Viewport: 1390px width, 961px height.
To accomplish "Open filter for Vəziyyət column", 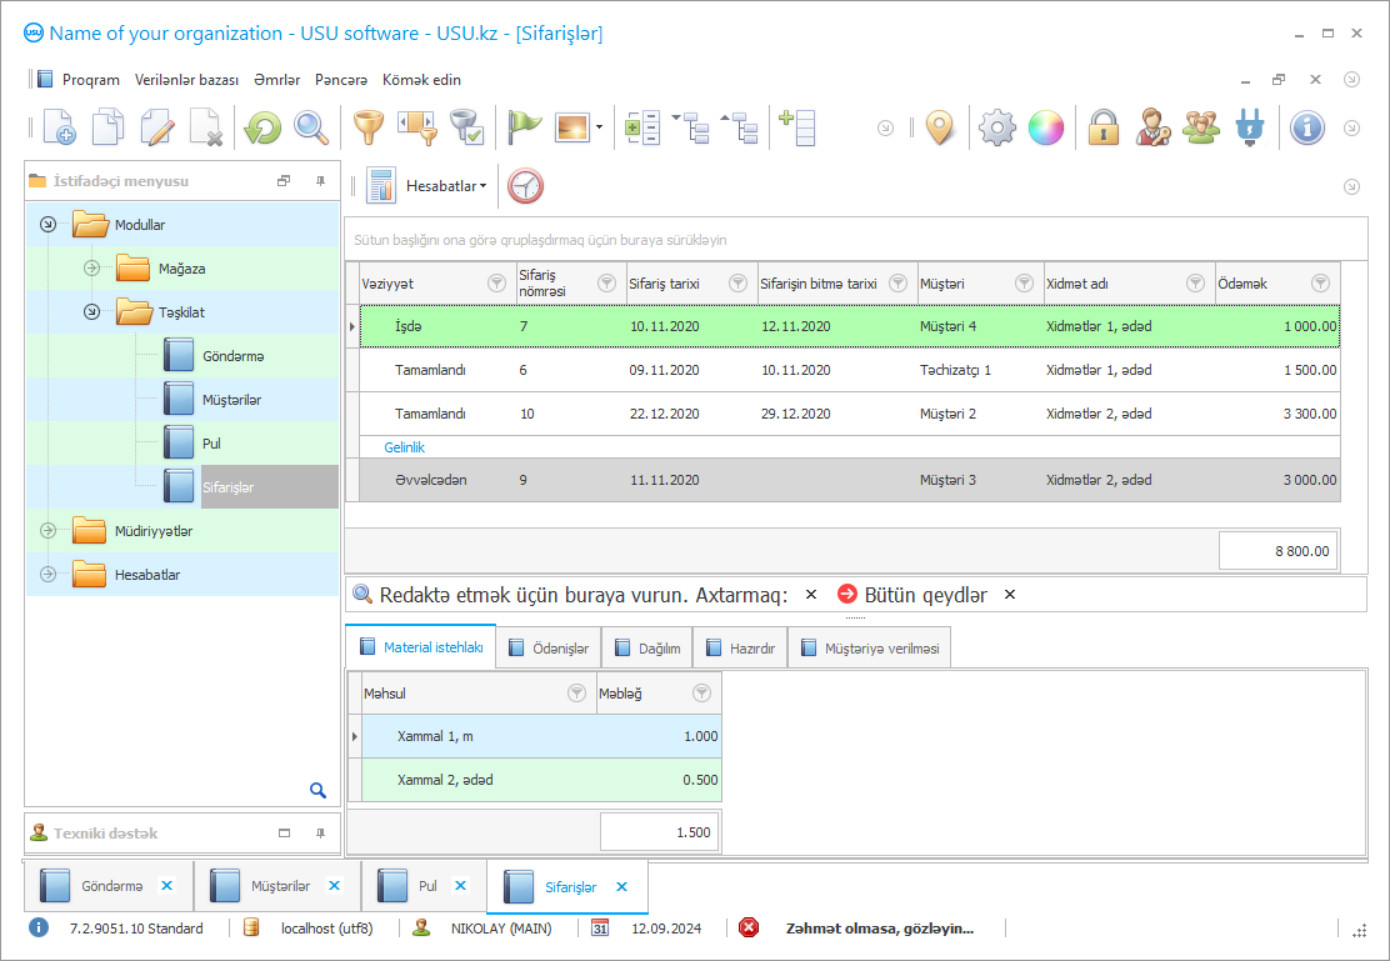I will [x=496, y=283].
